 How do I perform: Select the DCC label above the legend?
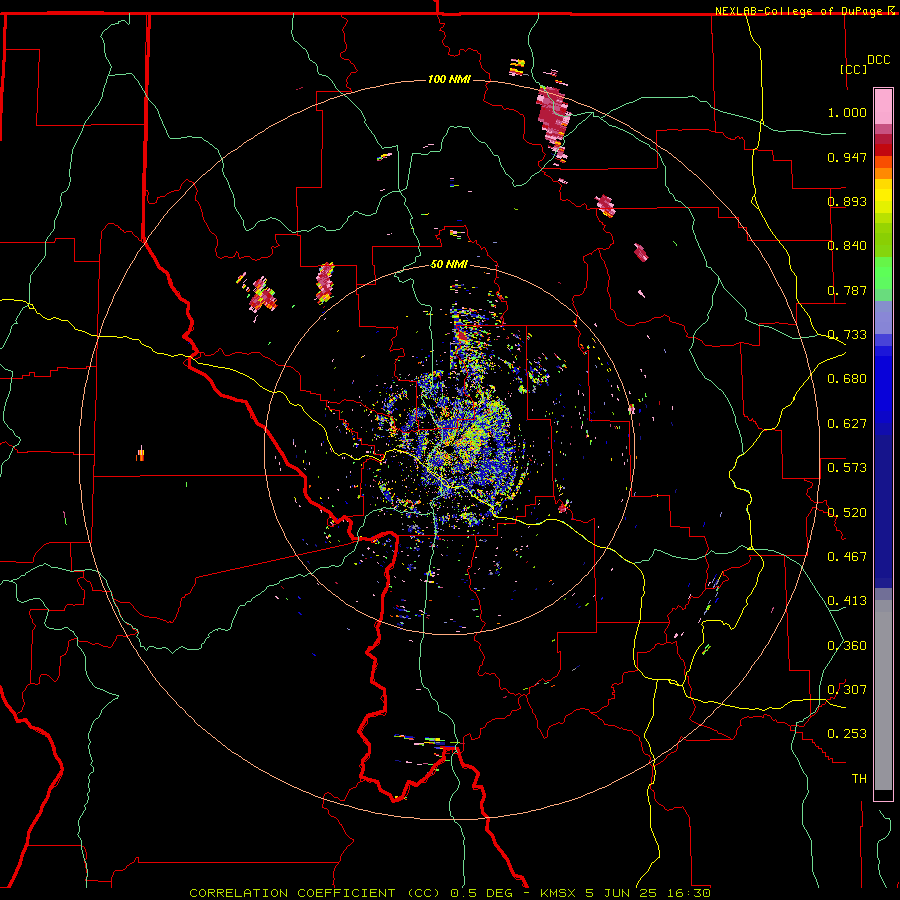click(878, 60)
